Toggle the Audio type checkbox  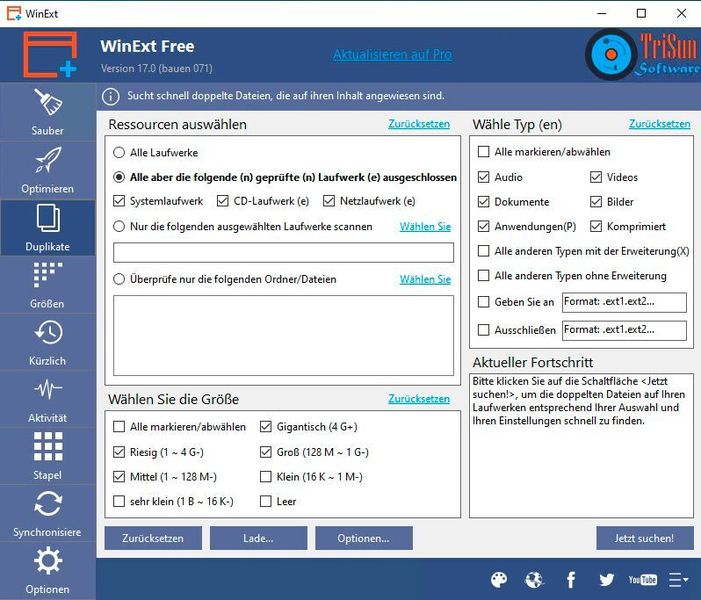click(x=483, y=177)
